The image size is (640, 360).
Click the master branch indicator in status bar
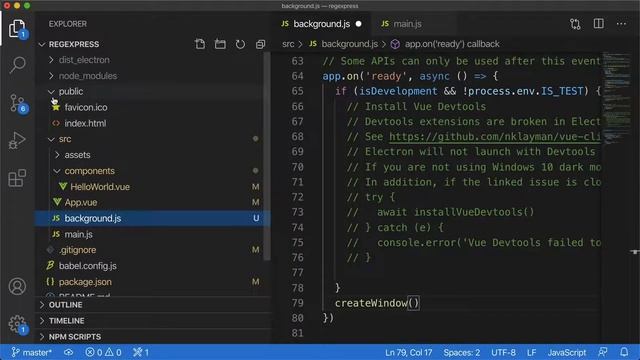[32, 352]
